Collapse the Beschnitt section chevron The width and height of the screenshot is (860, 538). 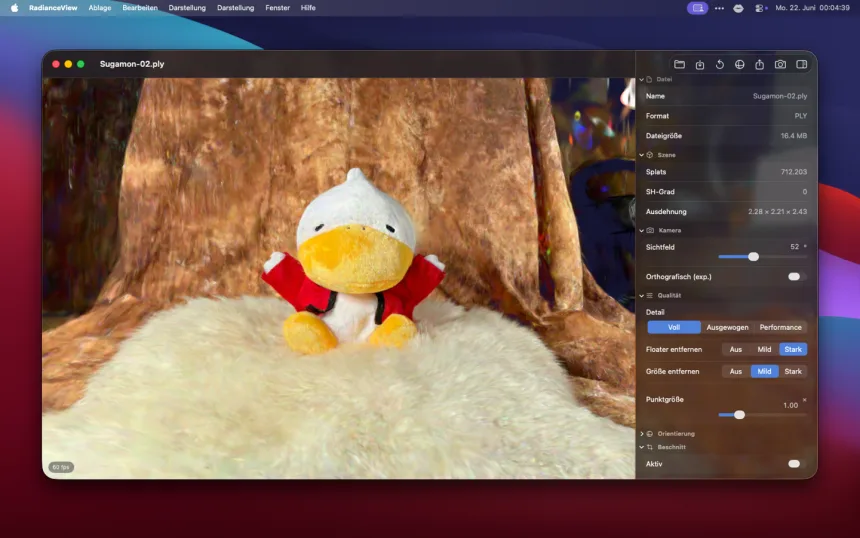[x=642, y=447]
